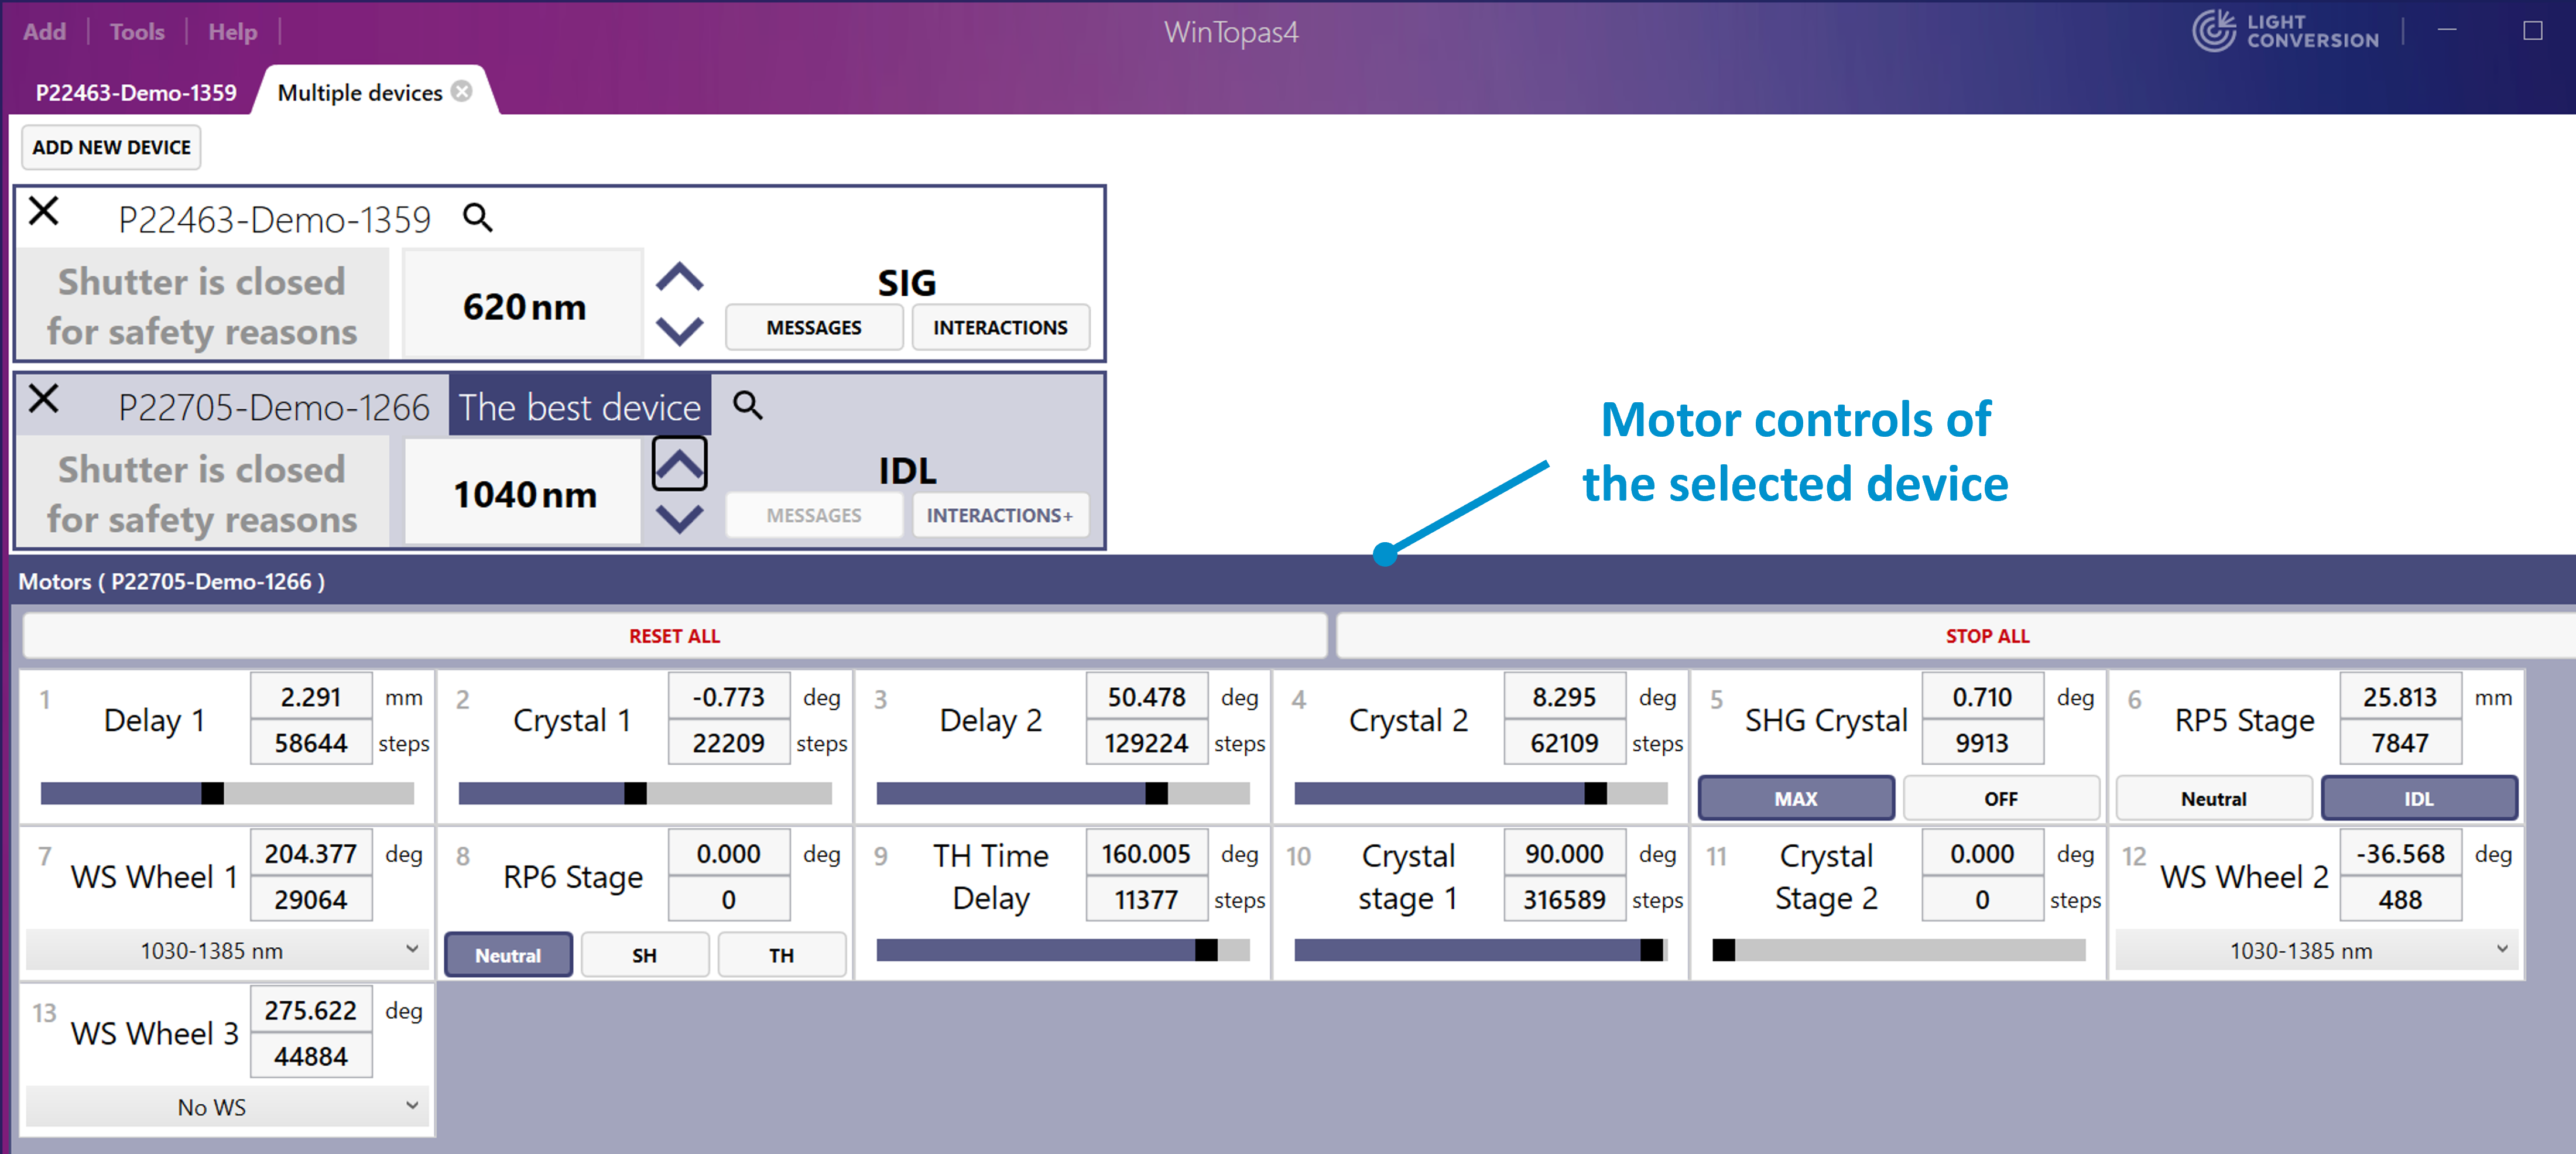Click ADD NEW DEVICE button

coord(111,147)
